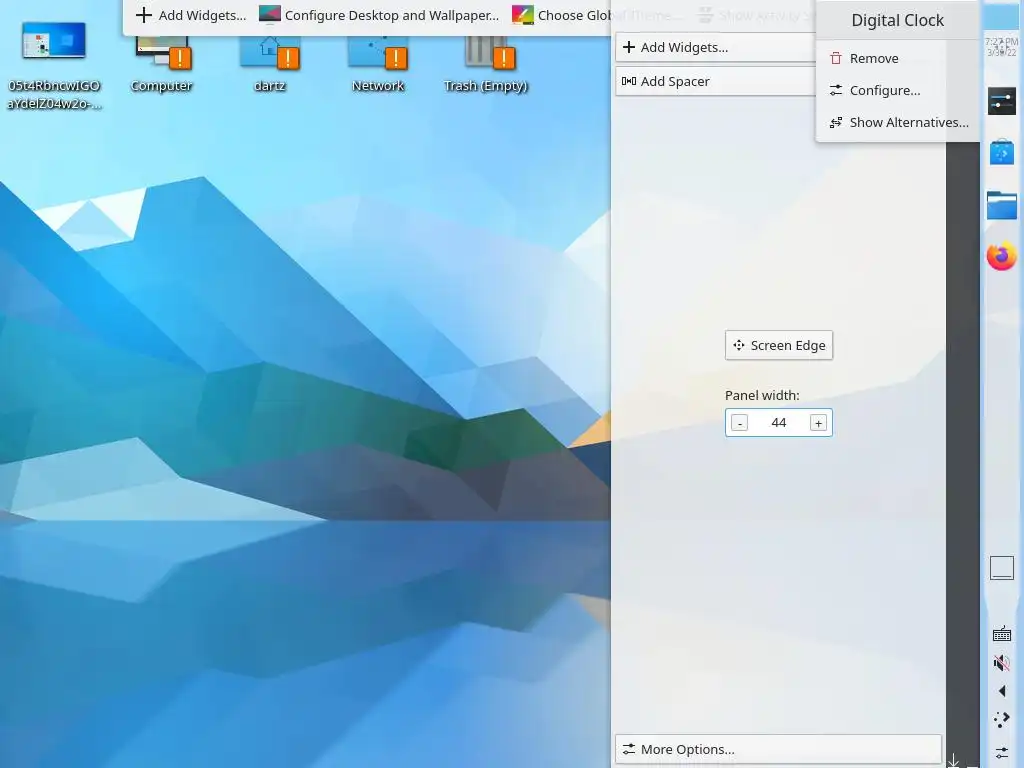Launch the Discover software center icon
The width and height of the screenshot is (1024, 768).
[1001, 152]
